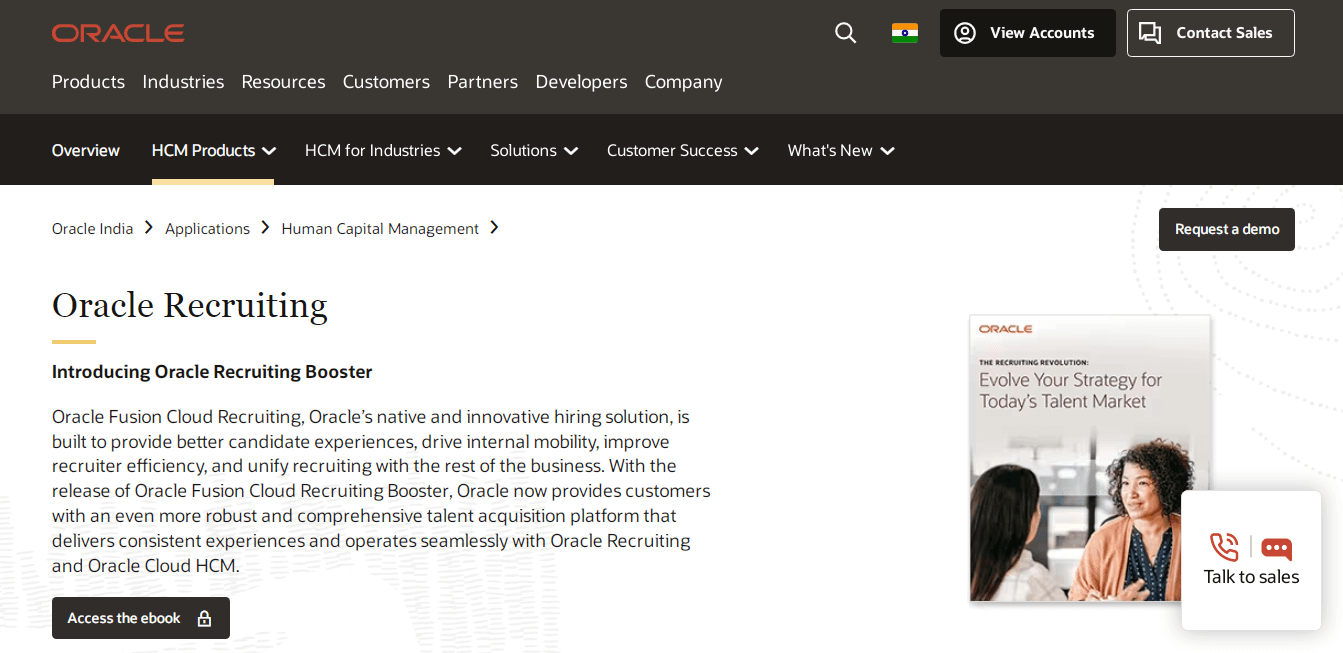Click the chat bubble icon in Talk to sales
Screen dimensions: 1343x653
point(1276,548)
